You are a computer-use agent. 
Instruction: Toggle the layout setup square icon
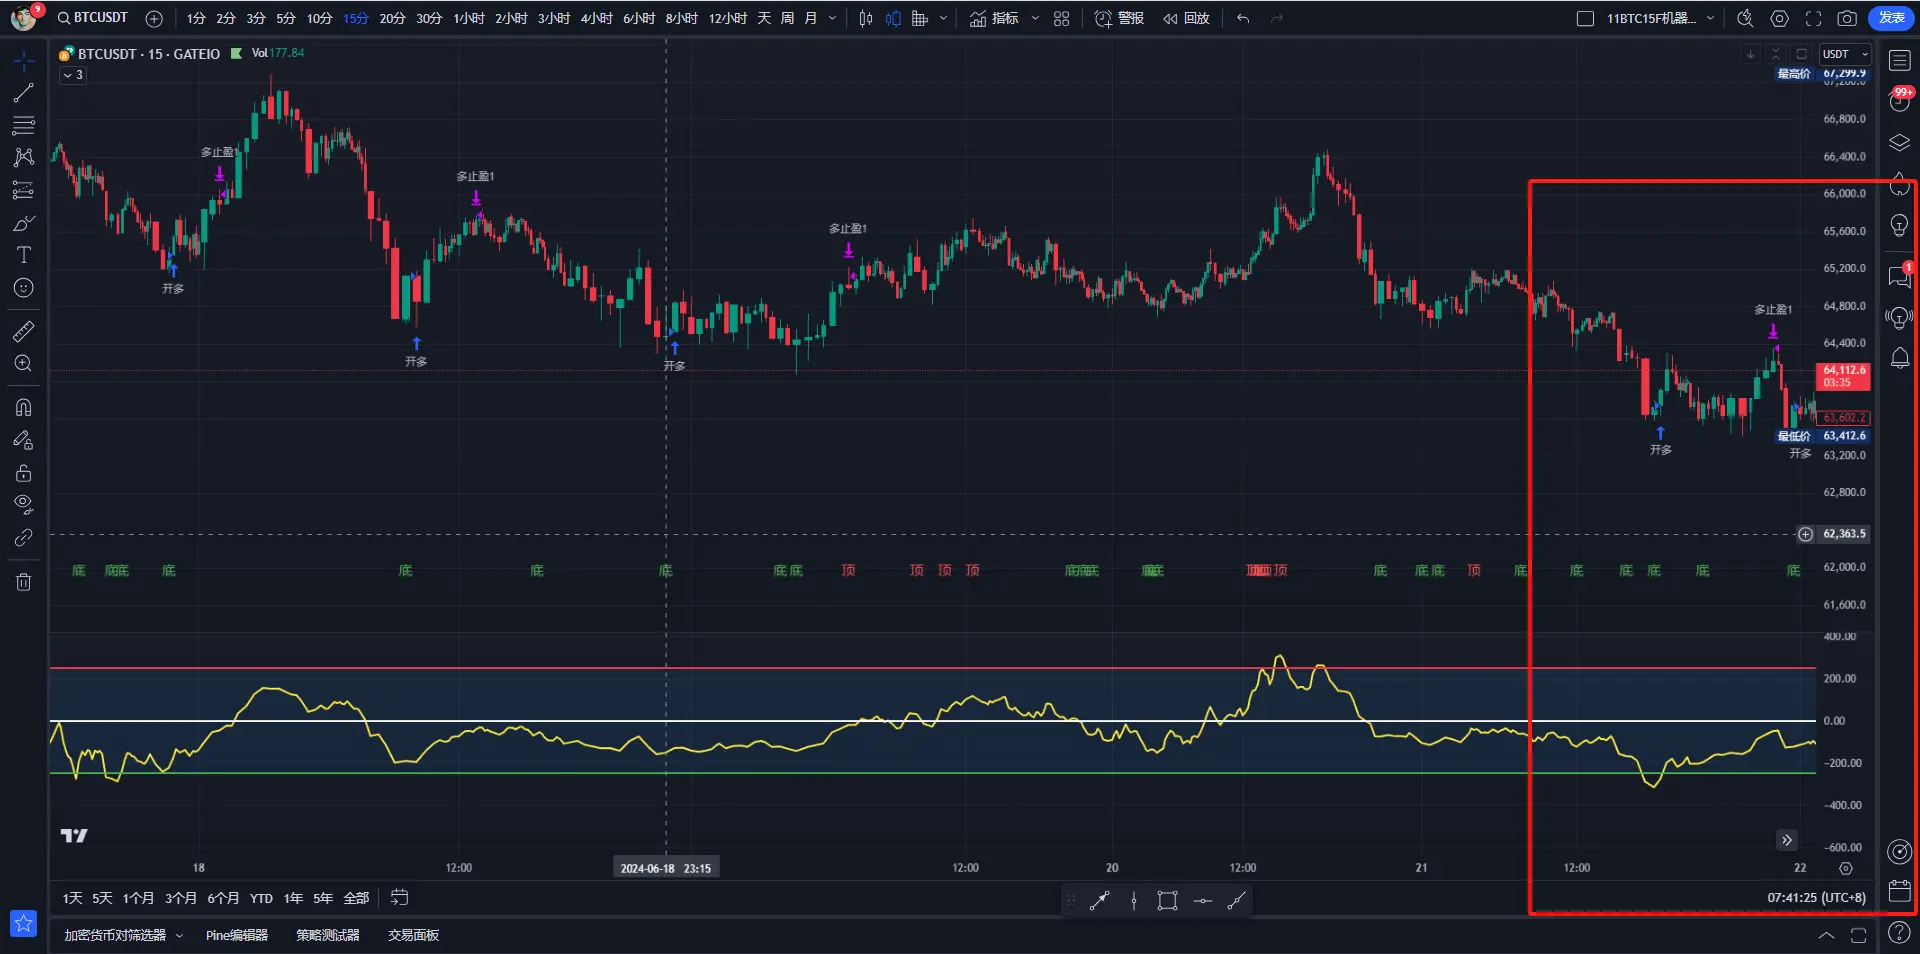click(x=1585, y=18)
